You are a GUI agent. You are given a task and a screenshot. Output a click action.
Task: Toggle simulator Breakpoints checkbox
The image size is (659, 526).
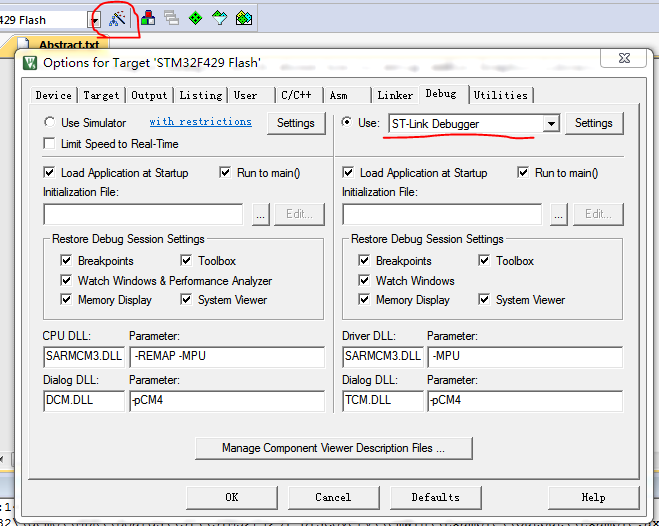(x=66, y=260)
